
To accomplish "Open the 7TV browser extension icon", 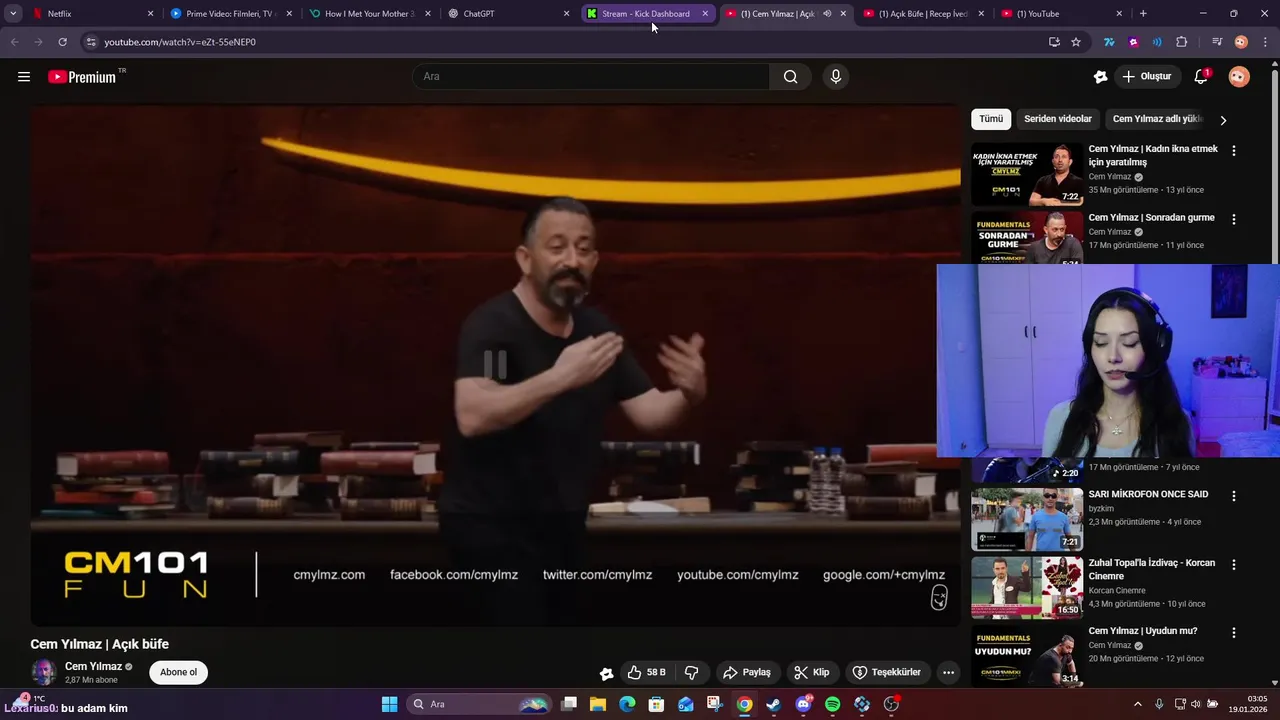I will point(1109,42).
